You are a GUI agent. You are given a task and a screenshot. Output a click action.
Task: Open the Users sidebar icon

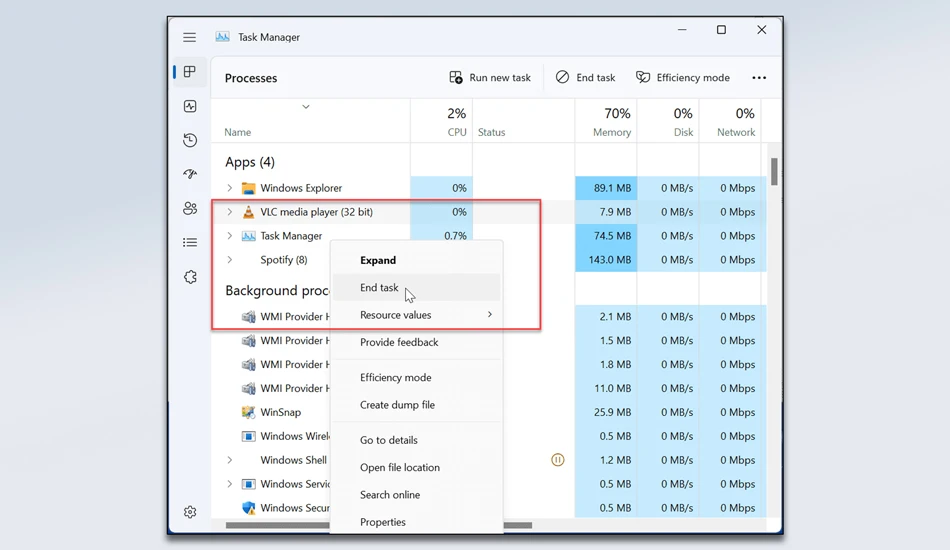tap(190, 208)
